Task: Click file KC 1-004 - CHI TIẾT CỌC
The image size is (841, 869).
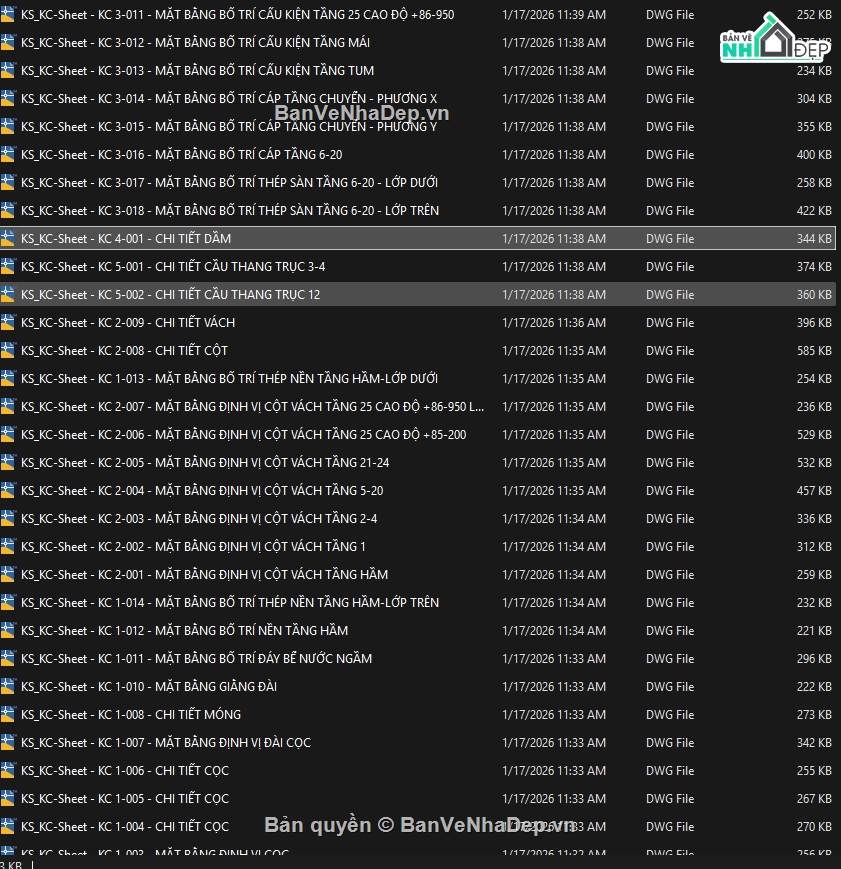Action: (125, 826)
